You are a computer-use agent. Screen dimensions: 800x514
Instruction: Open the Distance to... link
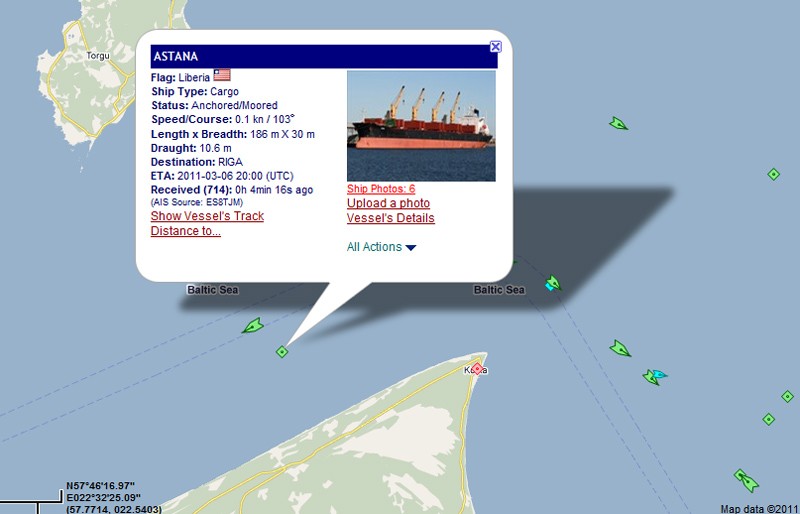(x=186, y=231)
